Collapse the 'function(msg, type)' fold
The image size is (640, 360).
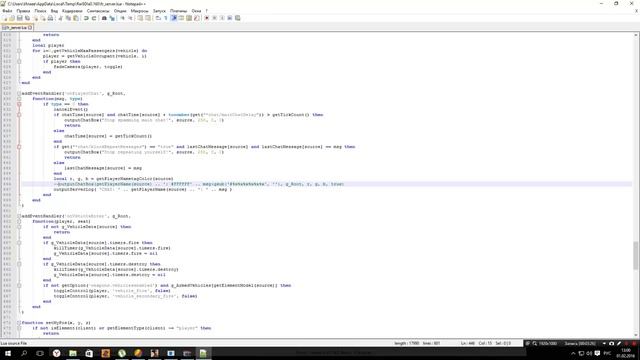(x=19, y=99)
